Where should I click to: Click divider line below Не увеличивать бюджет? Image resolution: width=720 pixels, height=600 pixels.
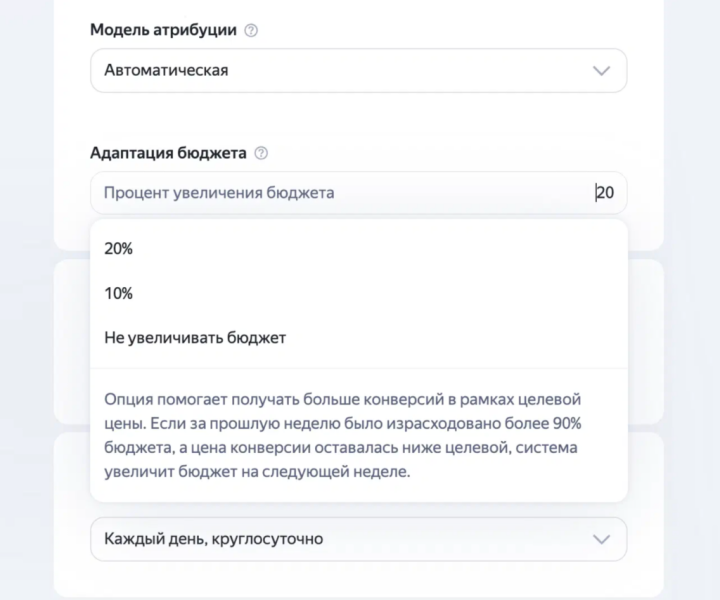coord(359,368)
